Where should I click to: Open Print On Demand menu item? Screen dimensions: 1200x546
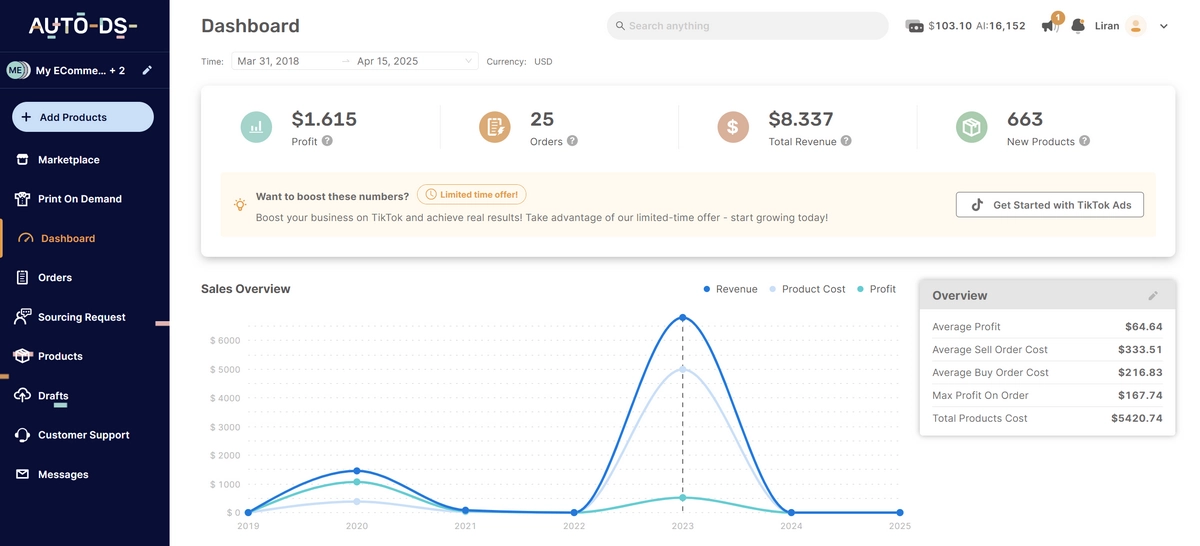coord(80,199)
